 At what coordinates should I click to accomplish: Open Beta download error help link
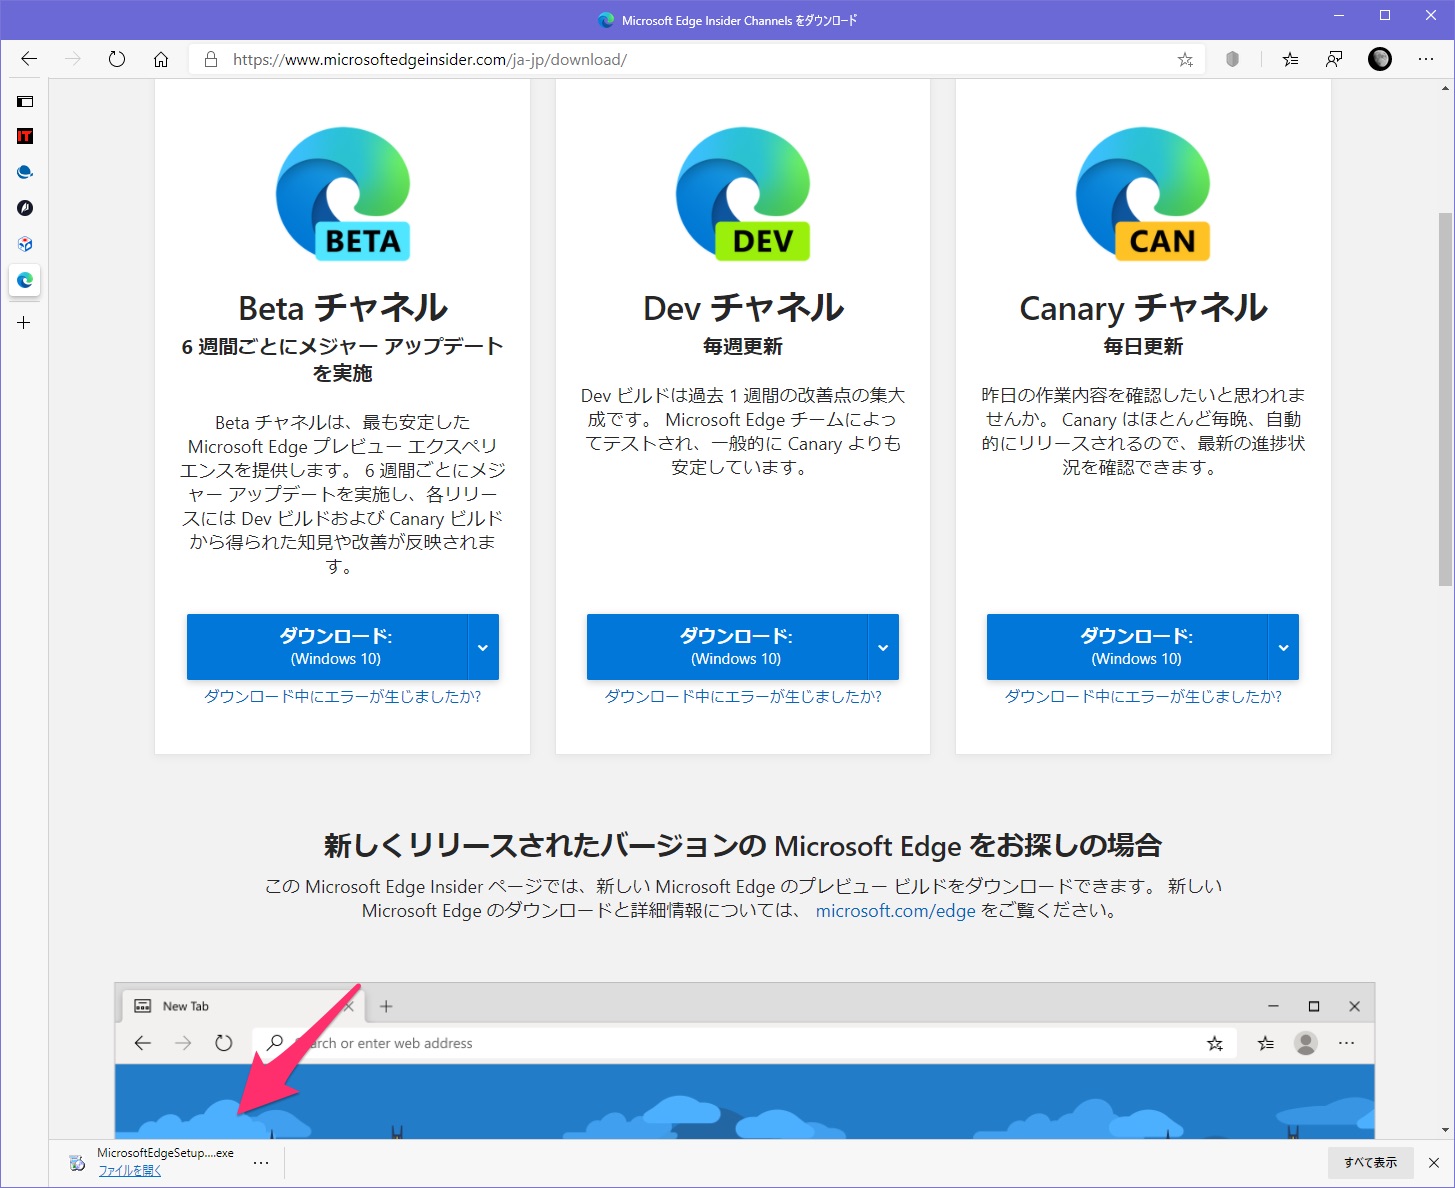343,696
